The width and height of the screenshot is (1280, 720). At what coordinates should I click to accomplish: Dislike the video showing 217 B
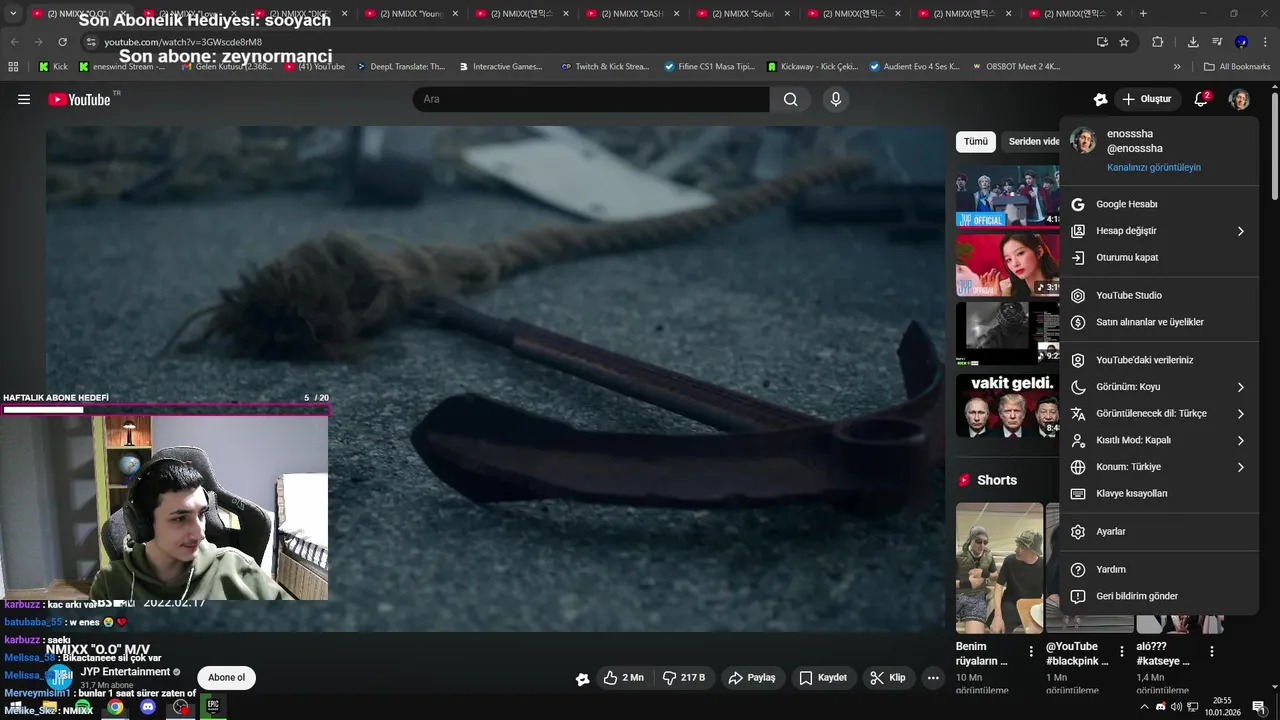pos(684,678)
